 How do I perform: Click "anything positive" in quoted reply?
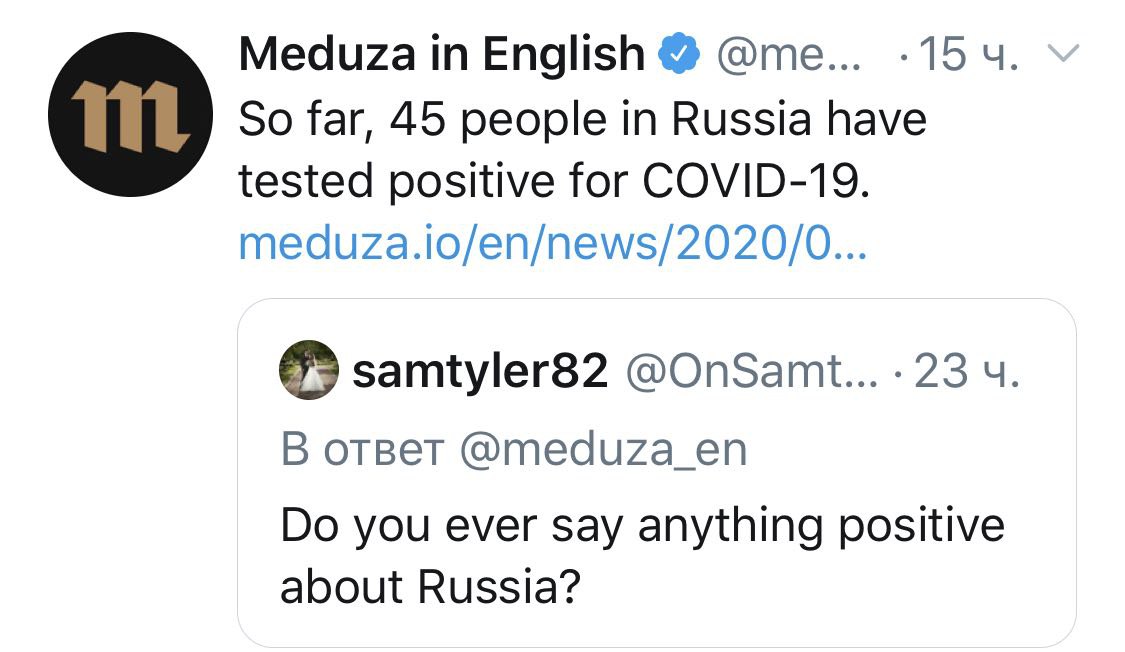click(x=821, y=527)
